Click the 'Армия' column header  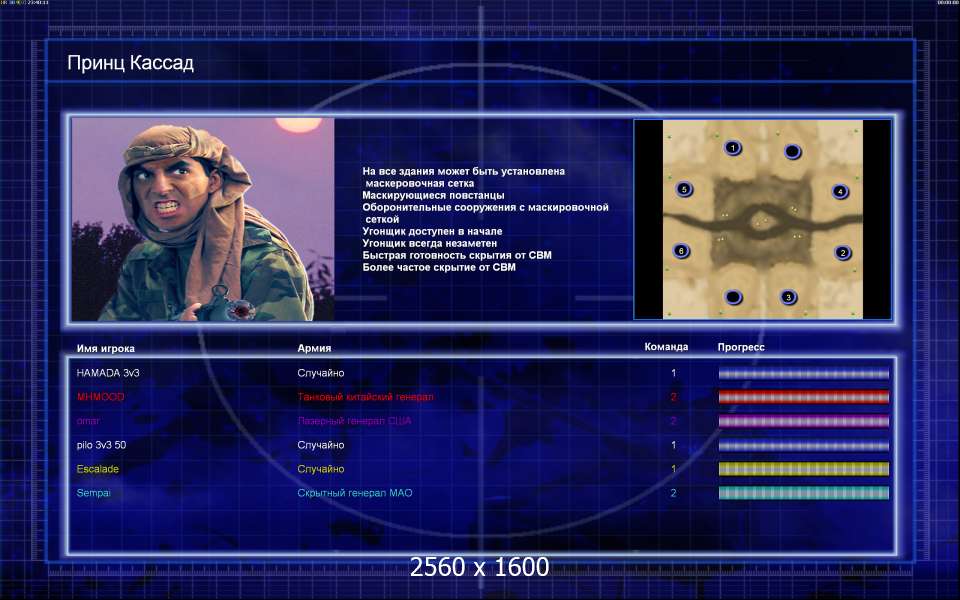click(x=314, y=348)
